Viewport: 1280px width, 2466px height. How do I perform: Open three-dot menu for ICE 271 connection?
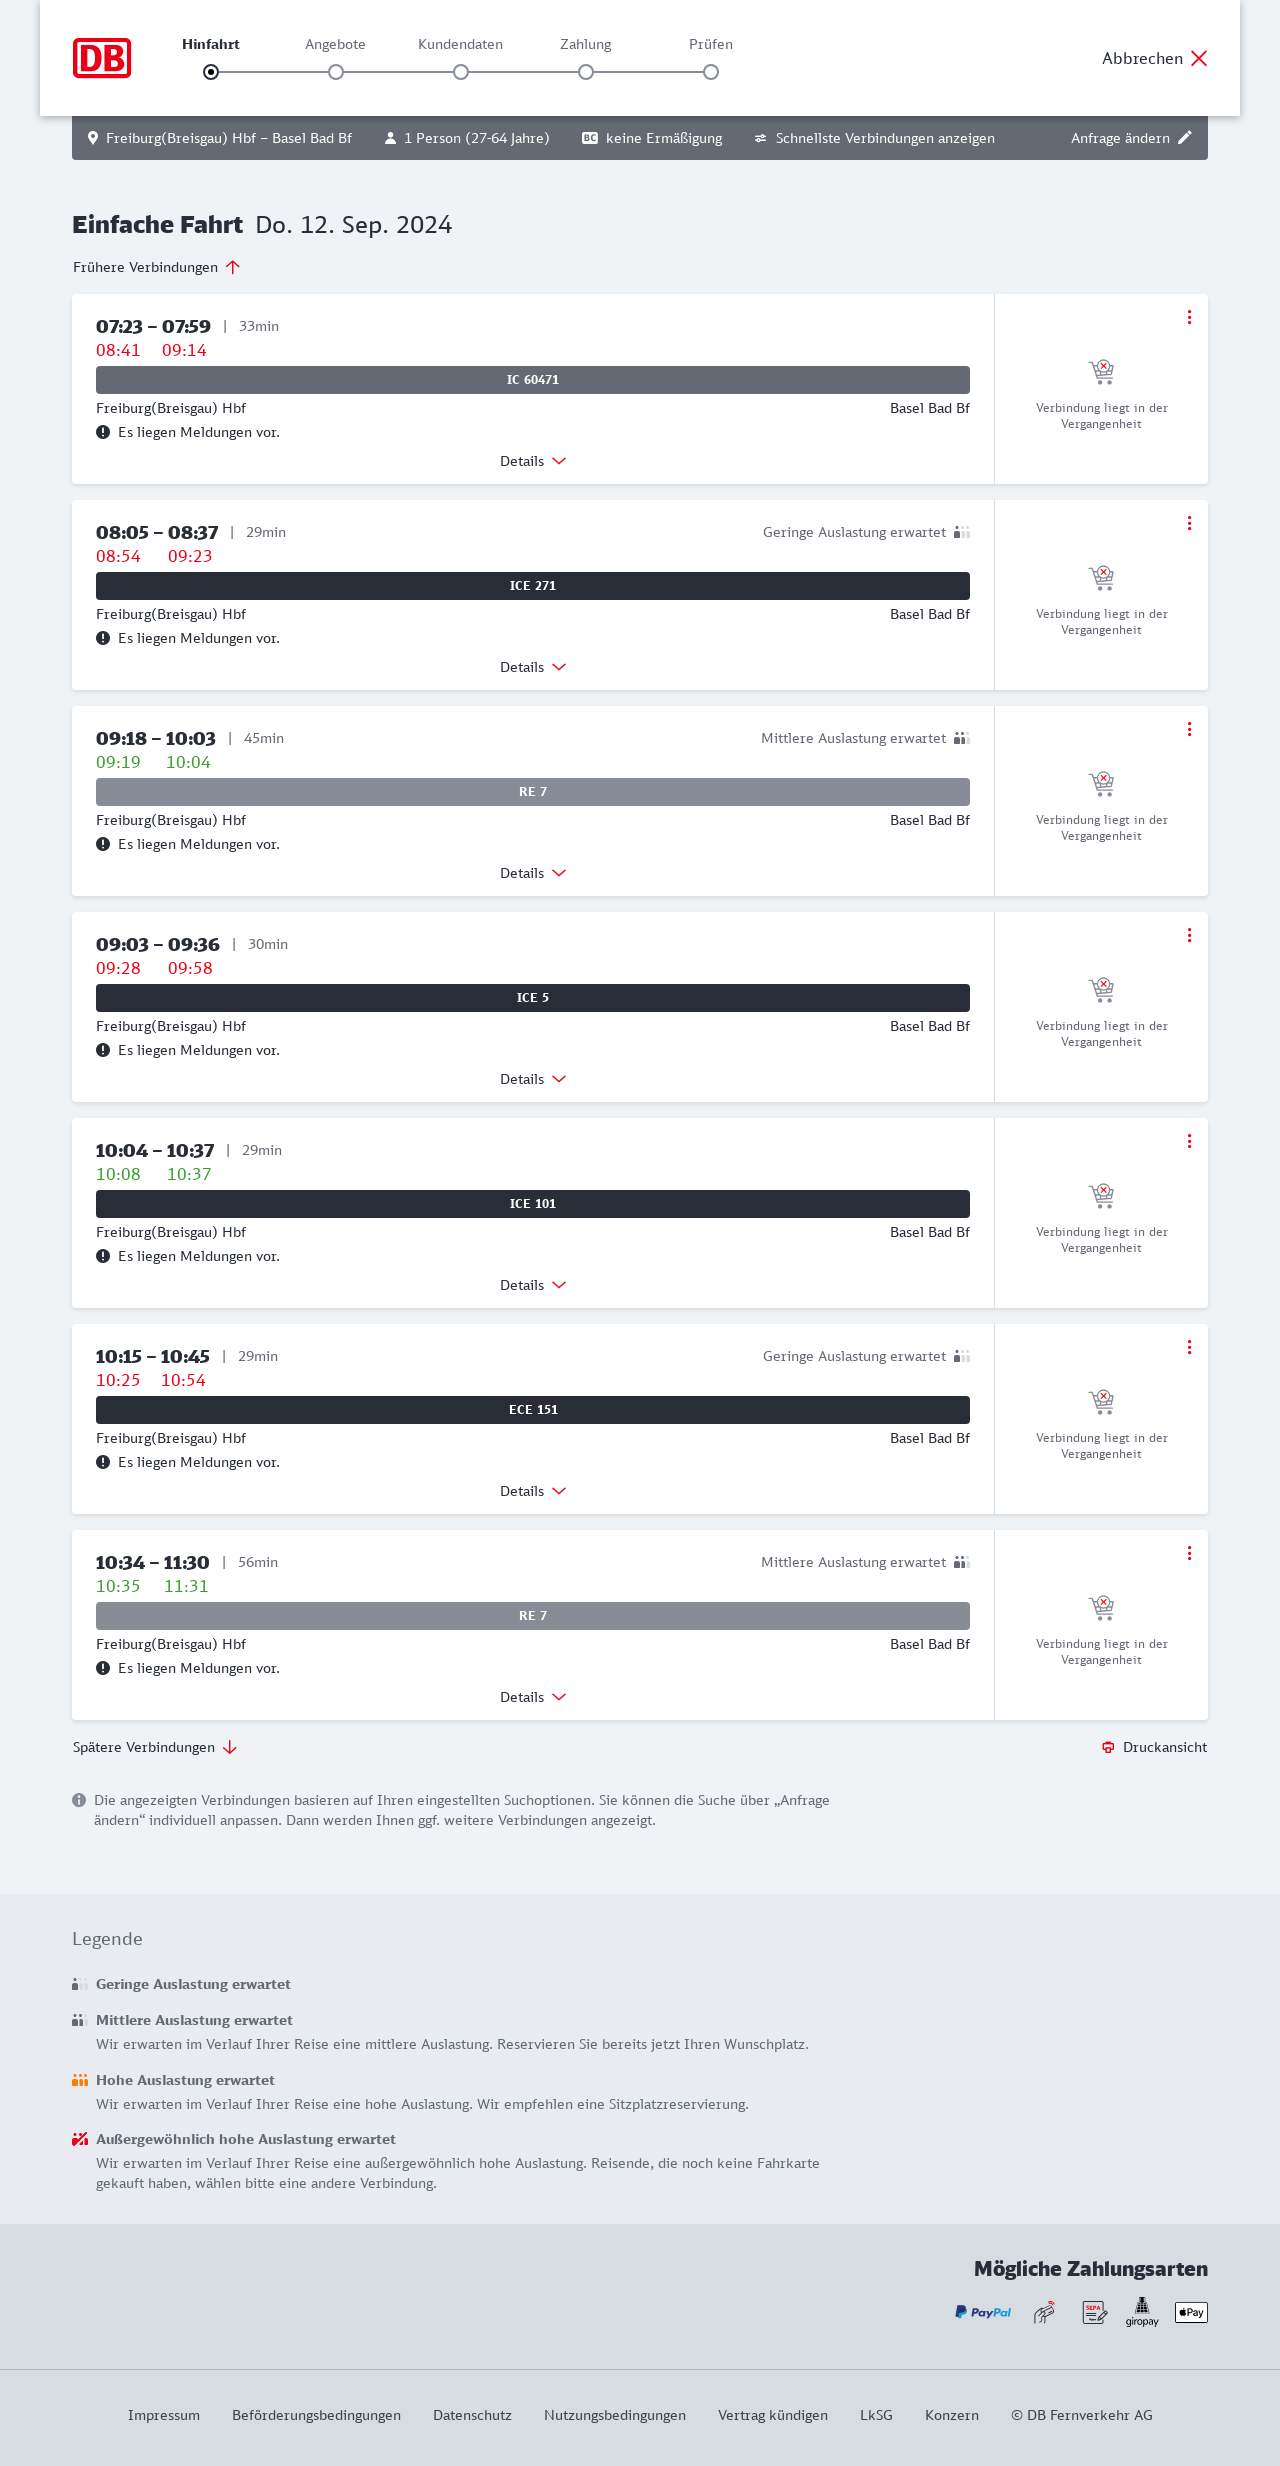click(x=1189, y=523)
